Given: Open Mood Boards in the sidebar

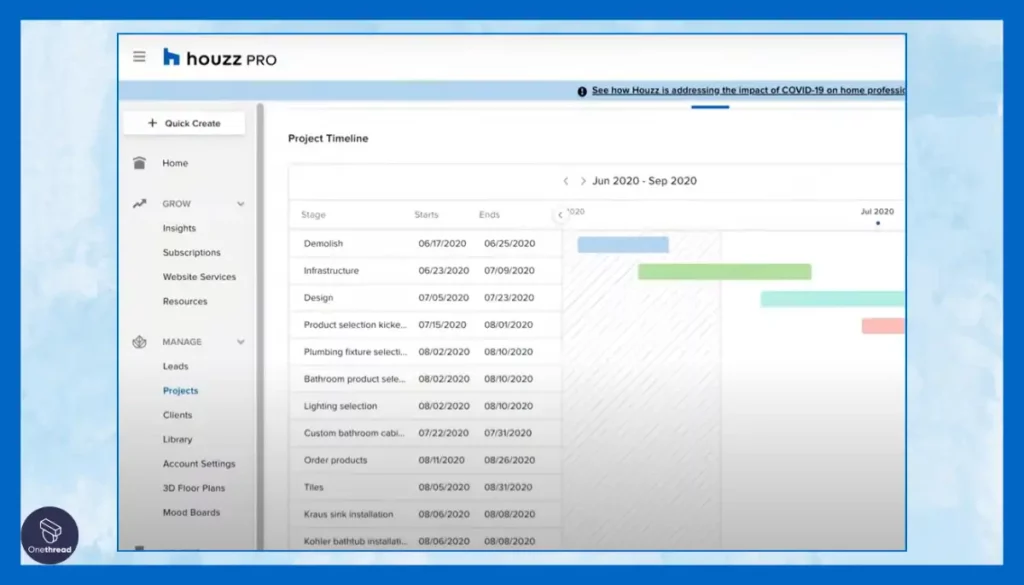Looking at the screenshot, I should click(x=191, y=513).
